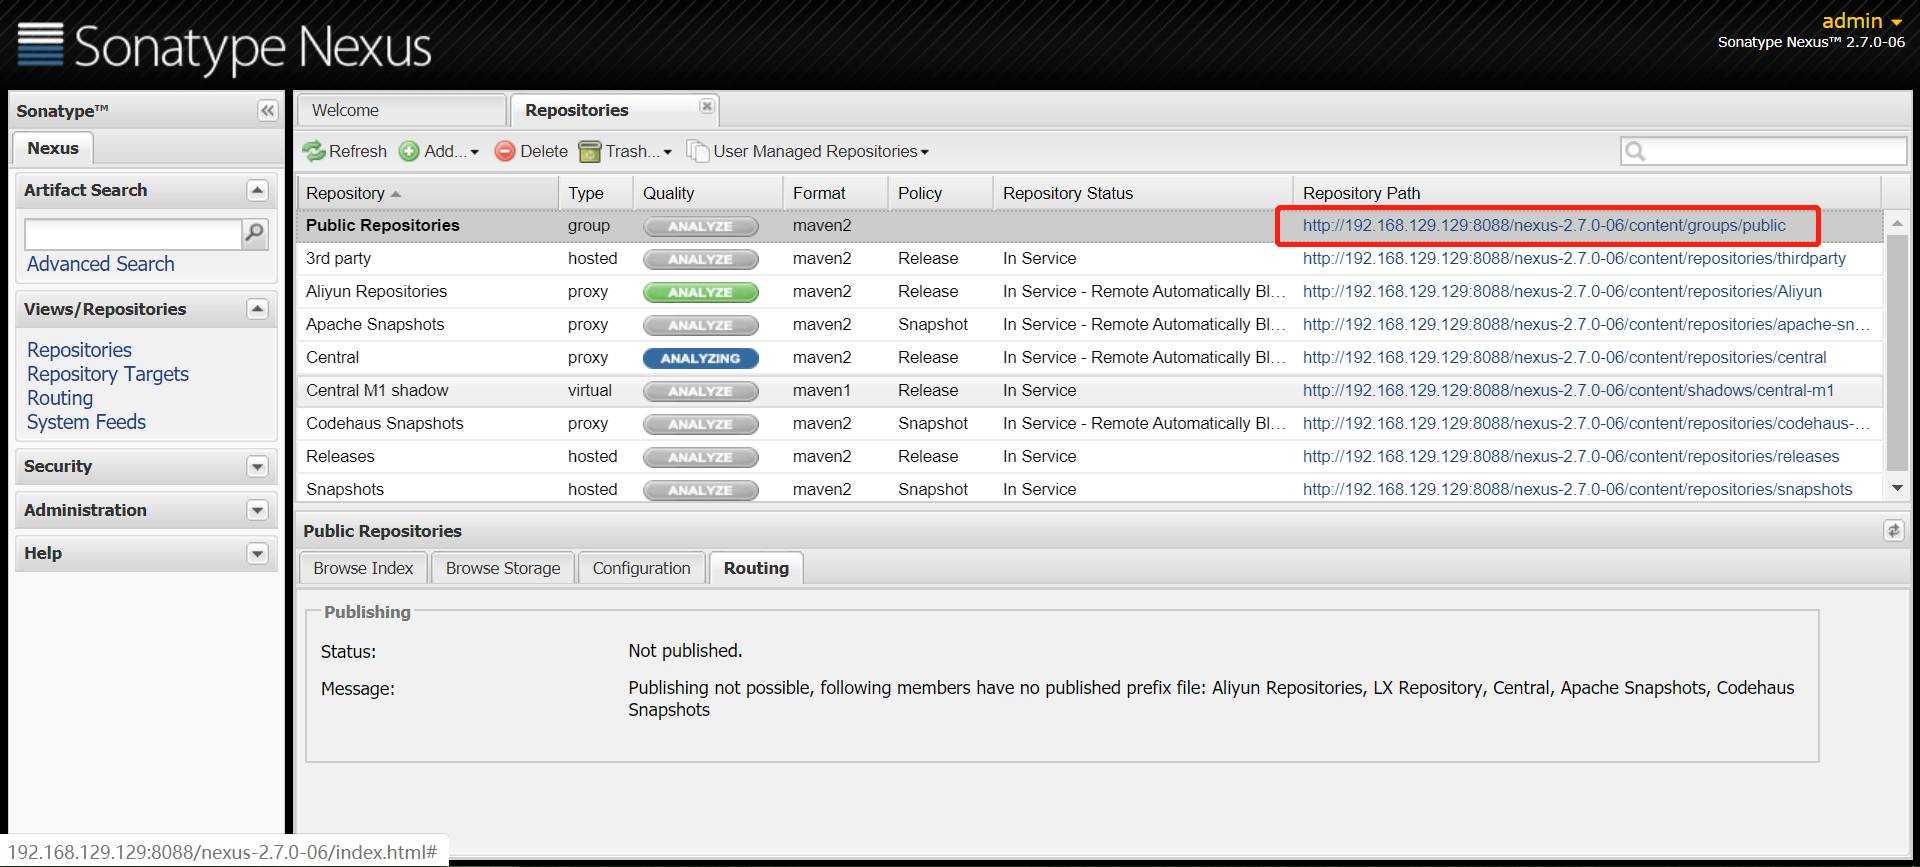1920x867 pixels.
Task: Click the artifact search text field
Action: [x=133, y=234]
